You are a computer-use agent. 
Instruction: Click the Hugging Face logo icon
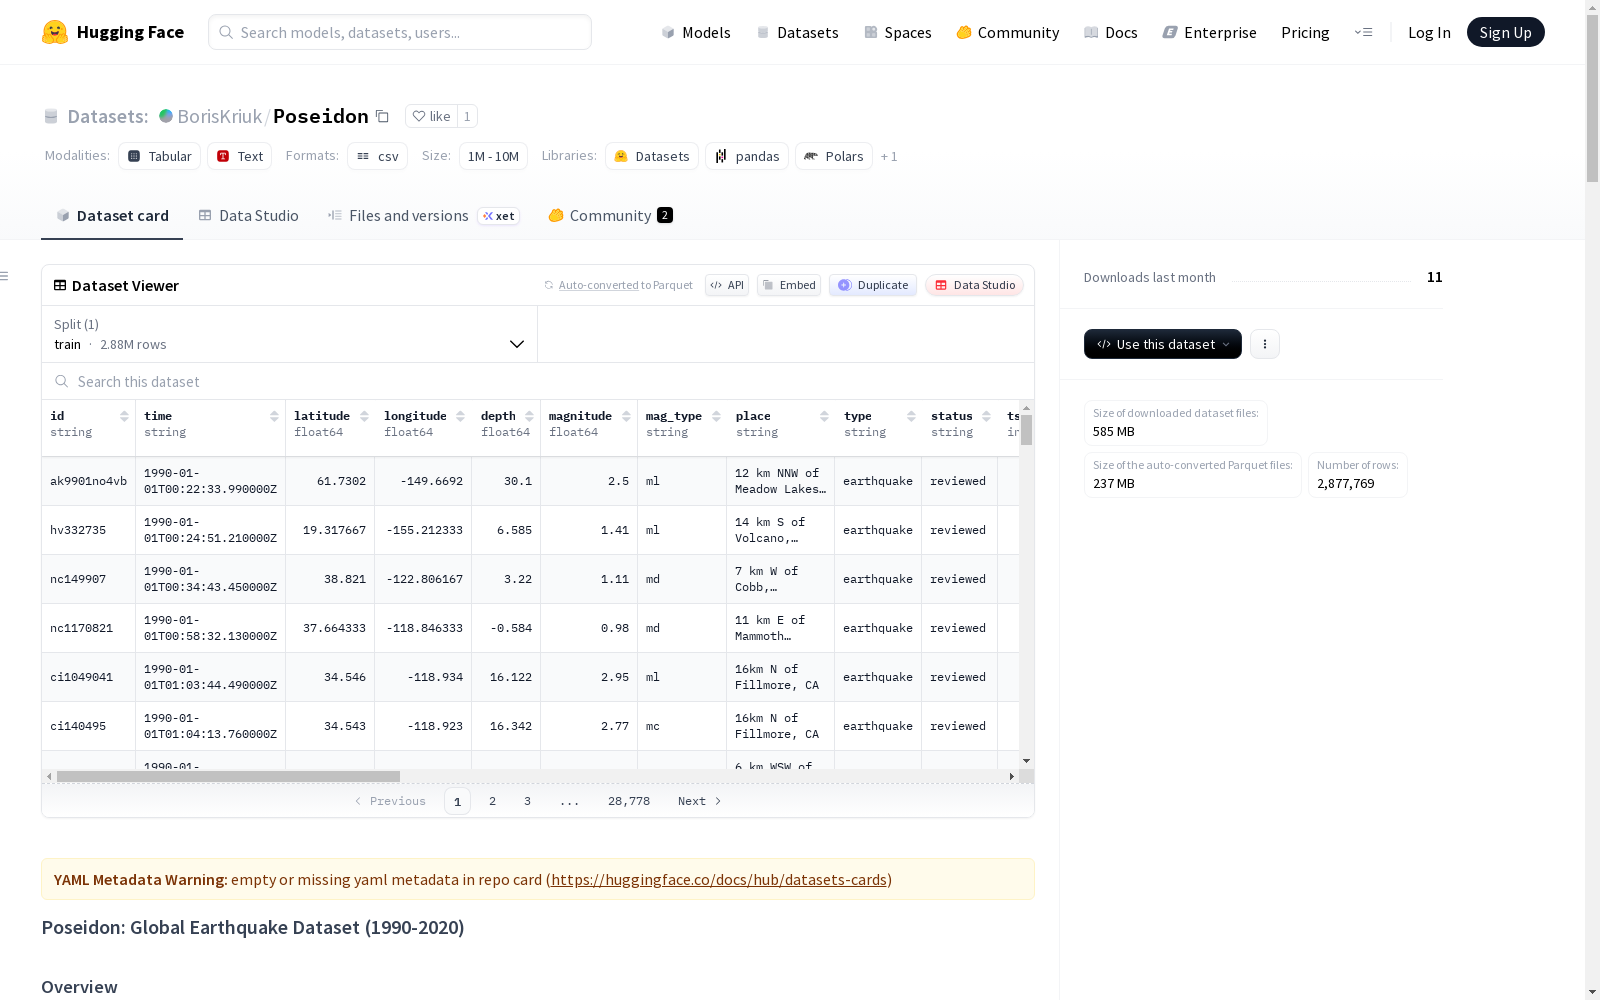pyautogui.click(x=55, y=32)
